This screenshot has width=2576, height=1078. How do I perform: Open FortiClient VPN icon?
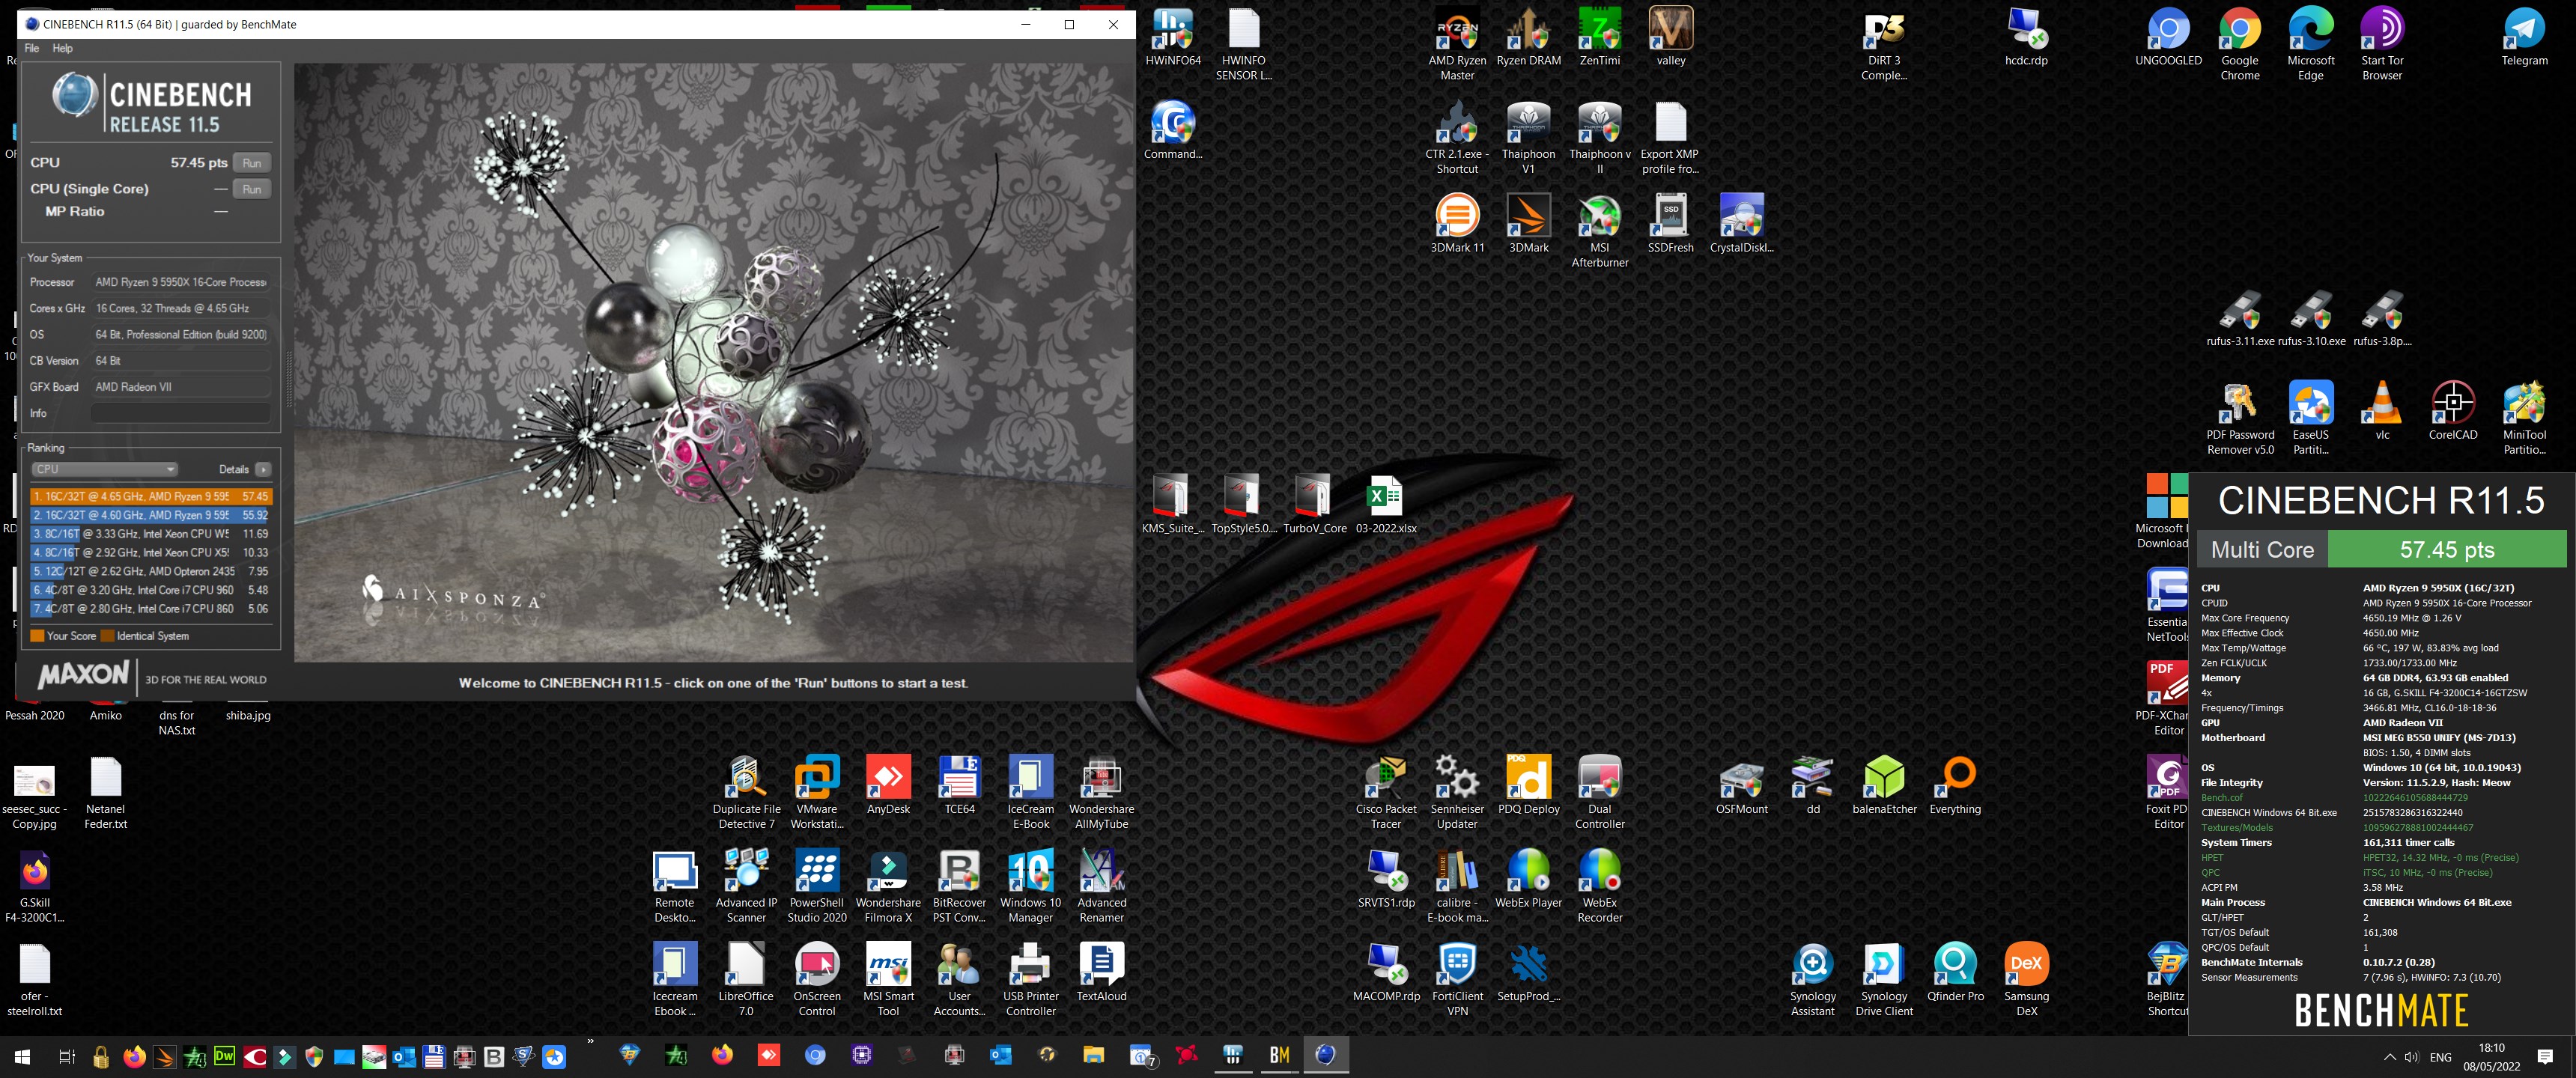[x=1457, y=979]
